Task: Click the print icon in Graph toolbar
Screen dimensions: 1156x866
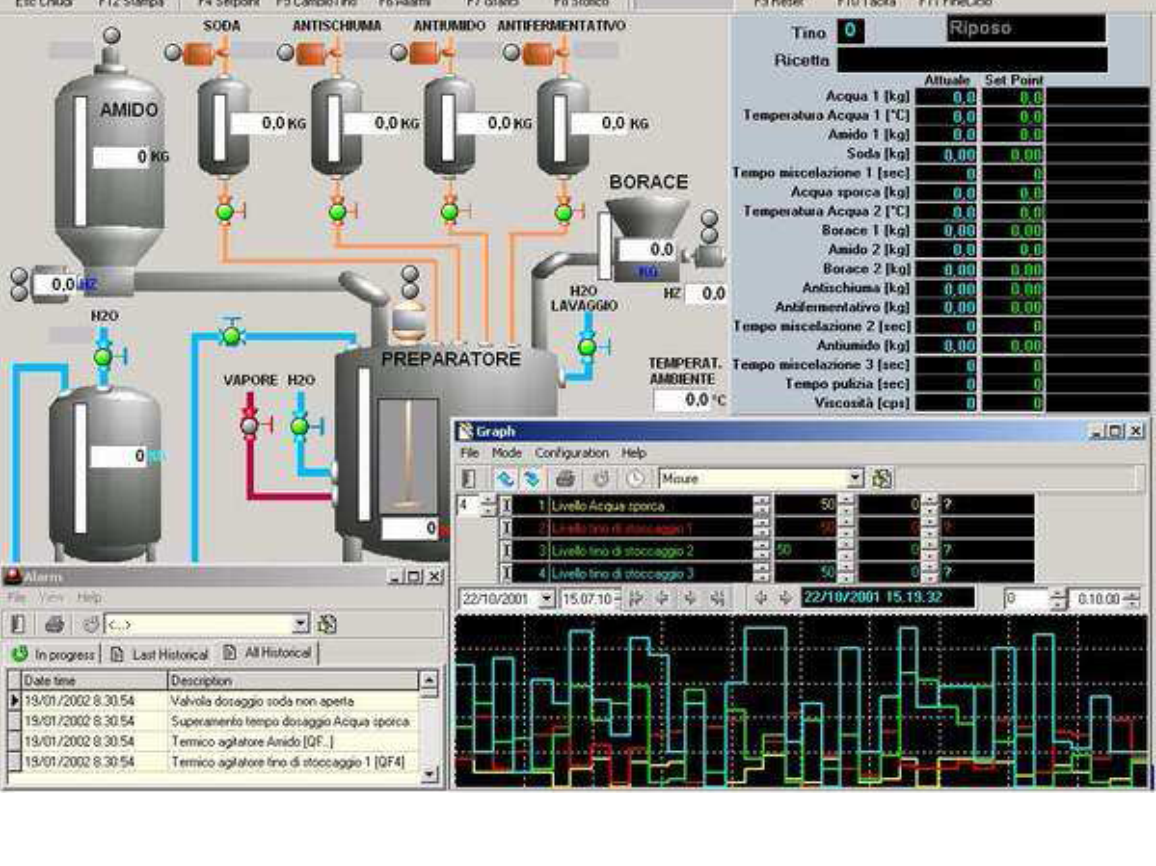Action: (x=564, y=479)
